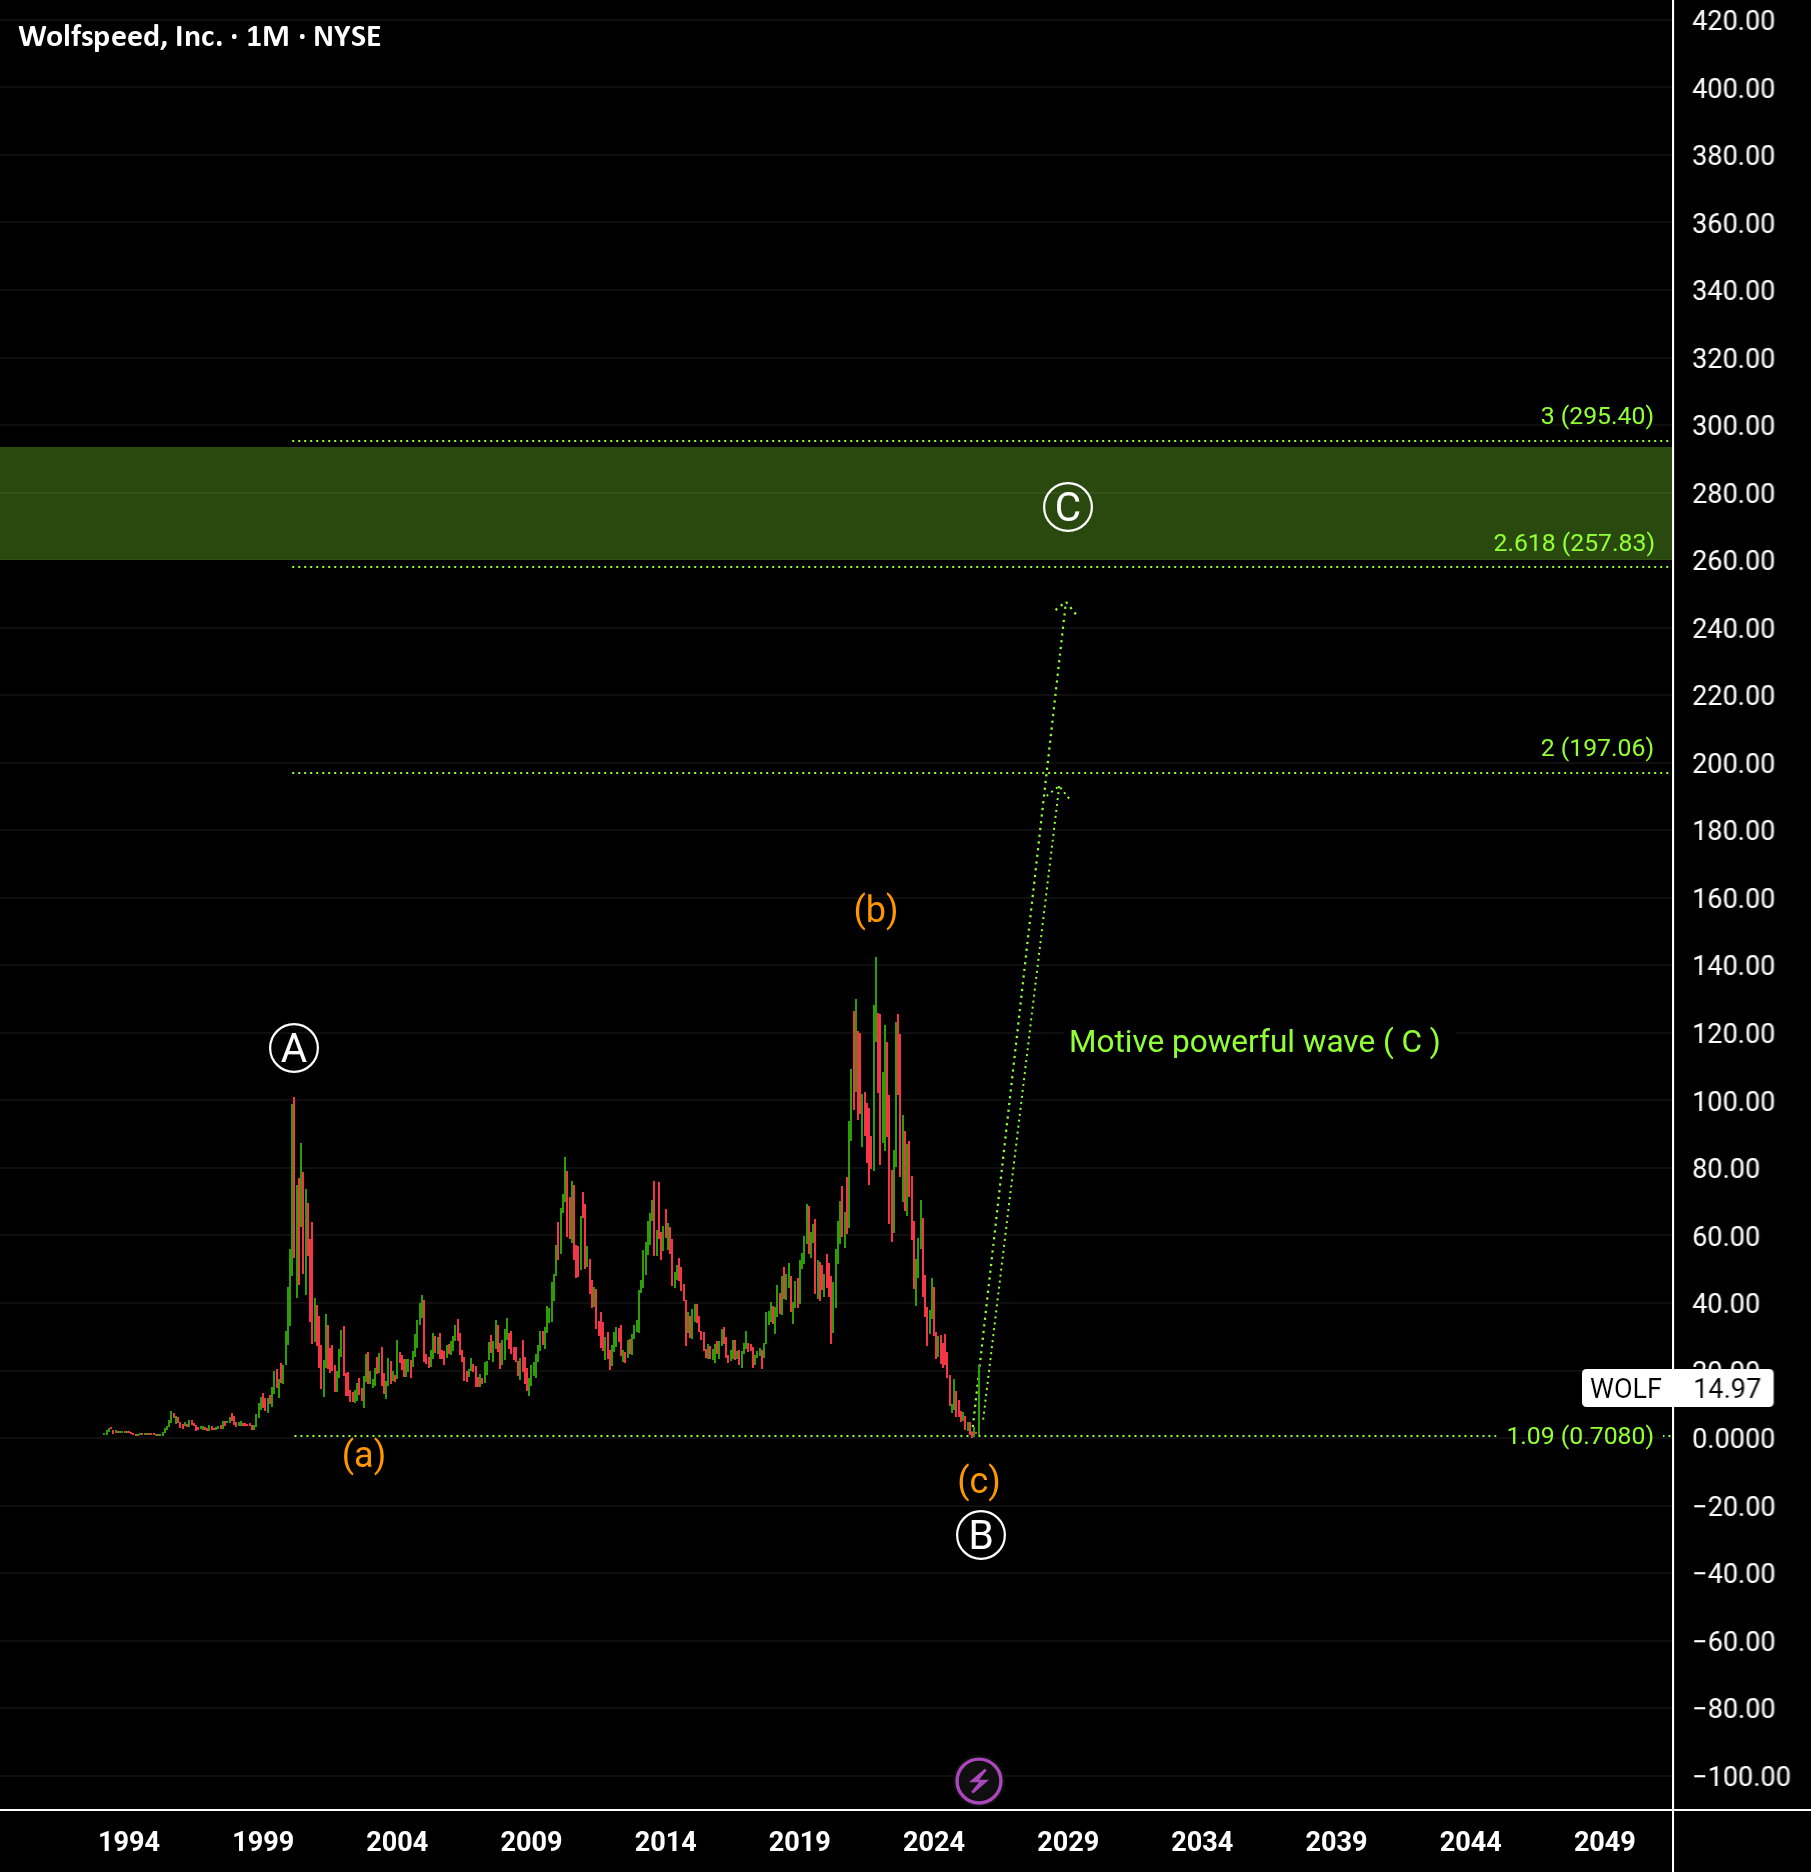Select the 2.618 (257.83) Fibonacci level label

tap(1574, 543)
